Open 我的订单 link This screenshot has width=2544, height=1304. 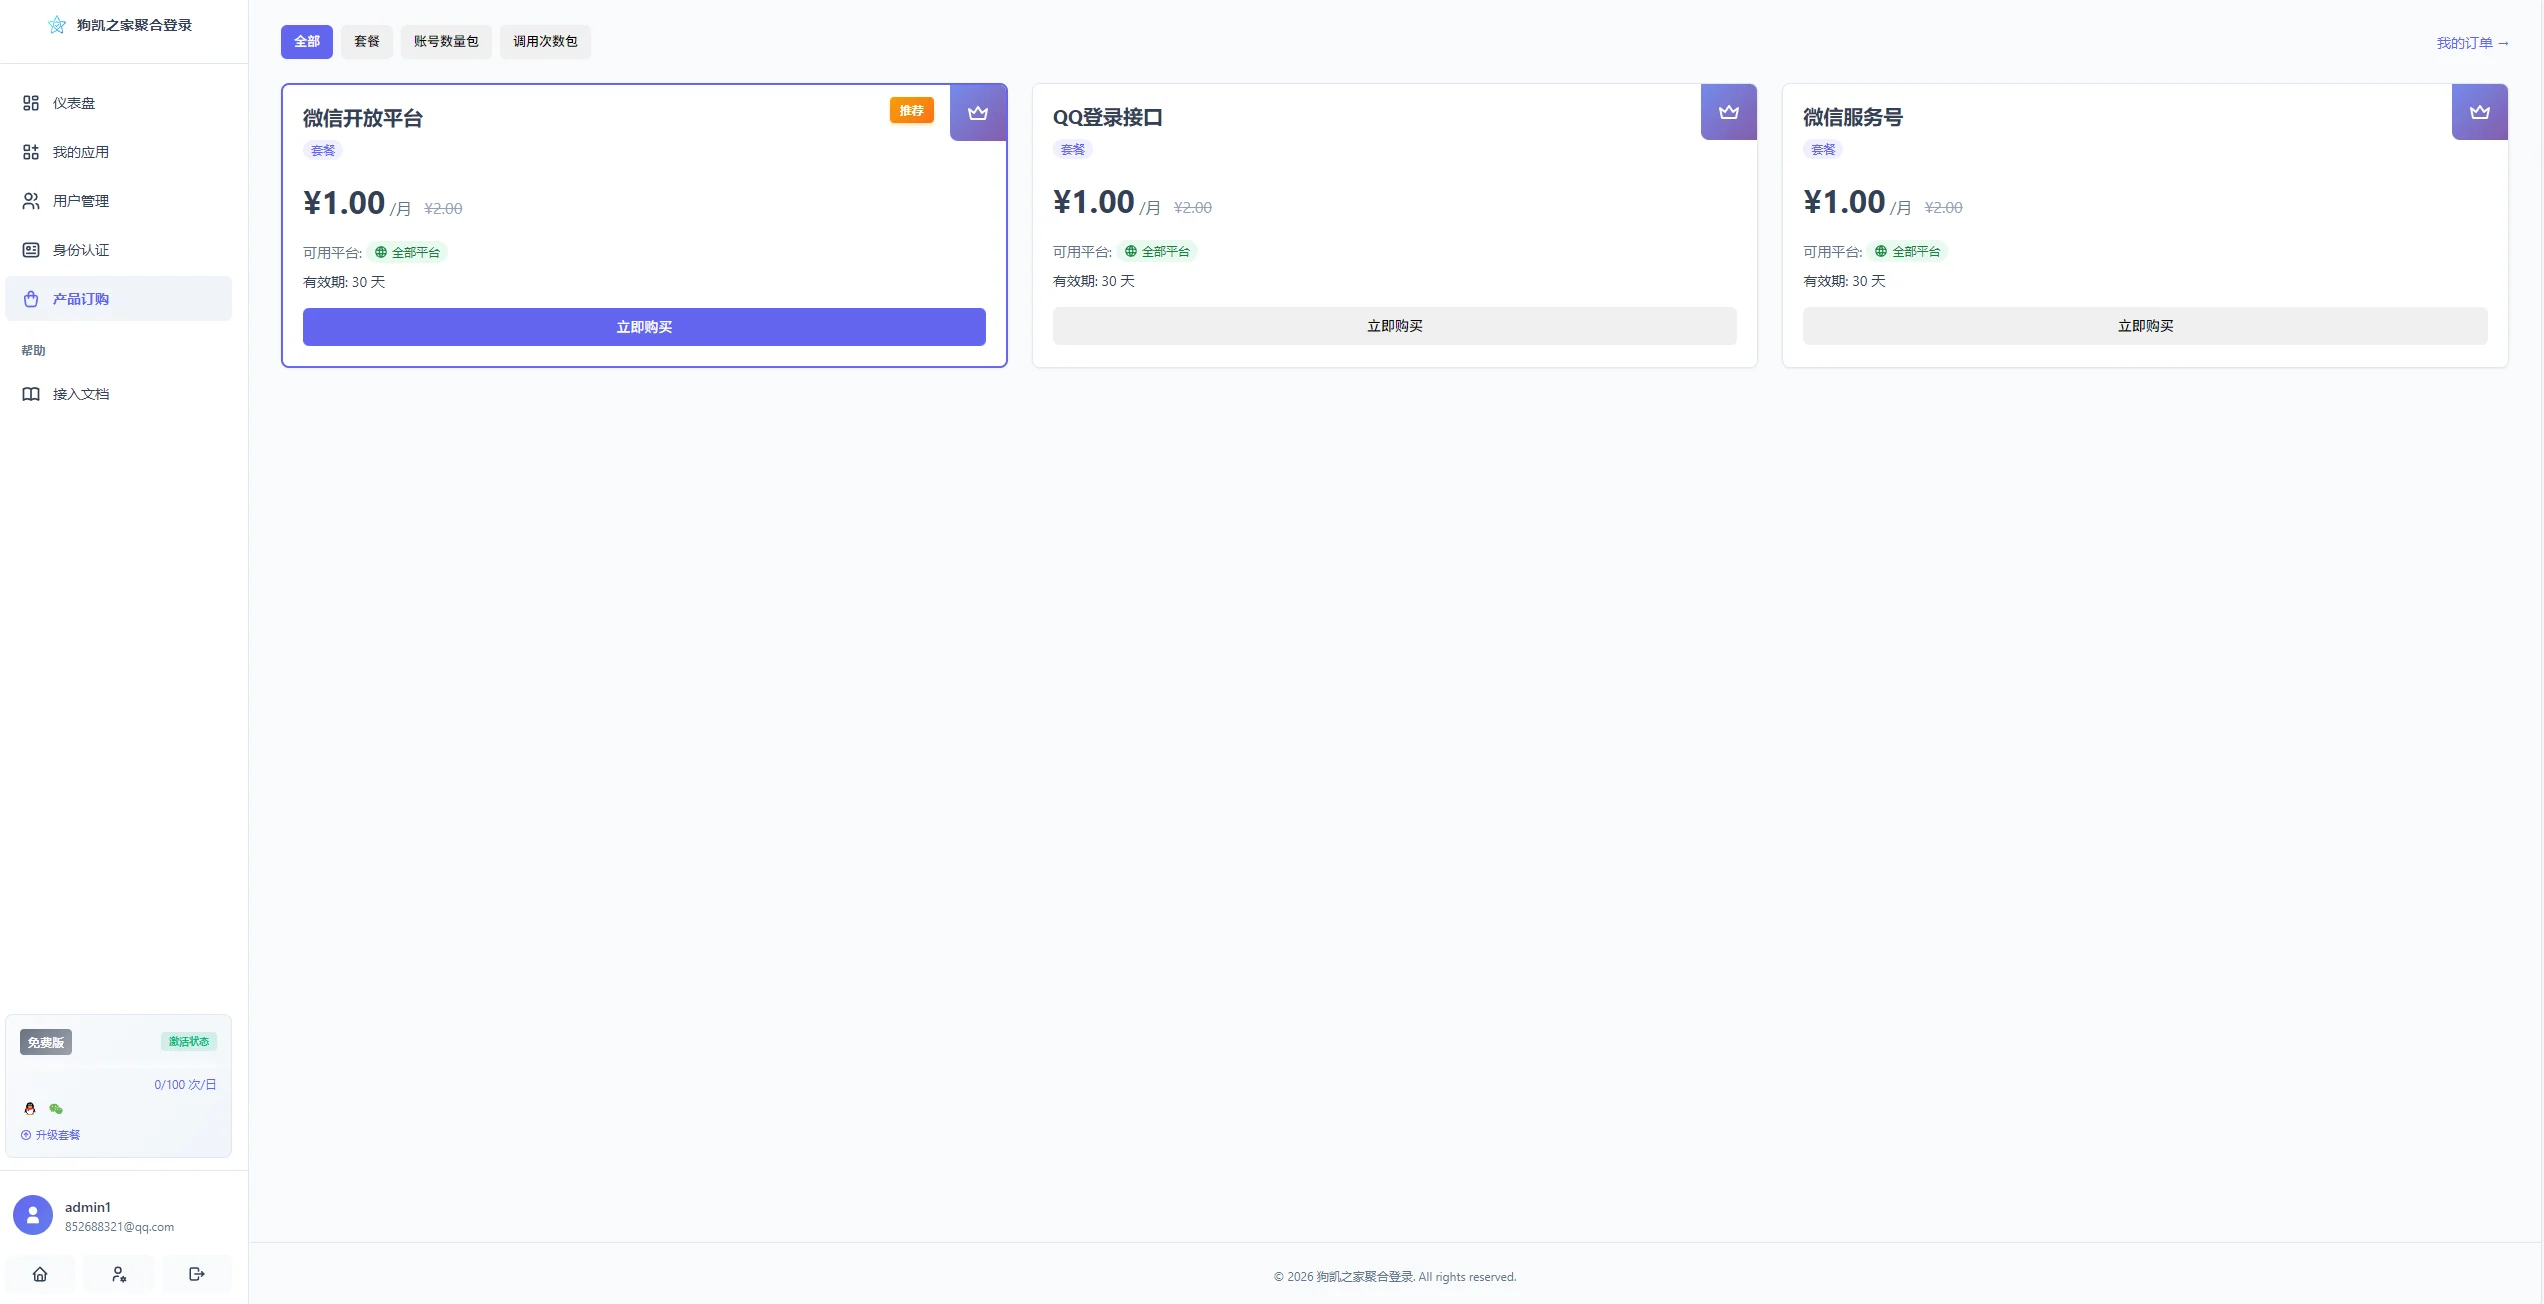(x=2473, y=43)
